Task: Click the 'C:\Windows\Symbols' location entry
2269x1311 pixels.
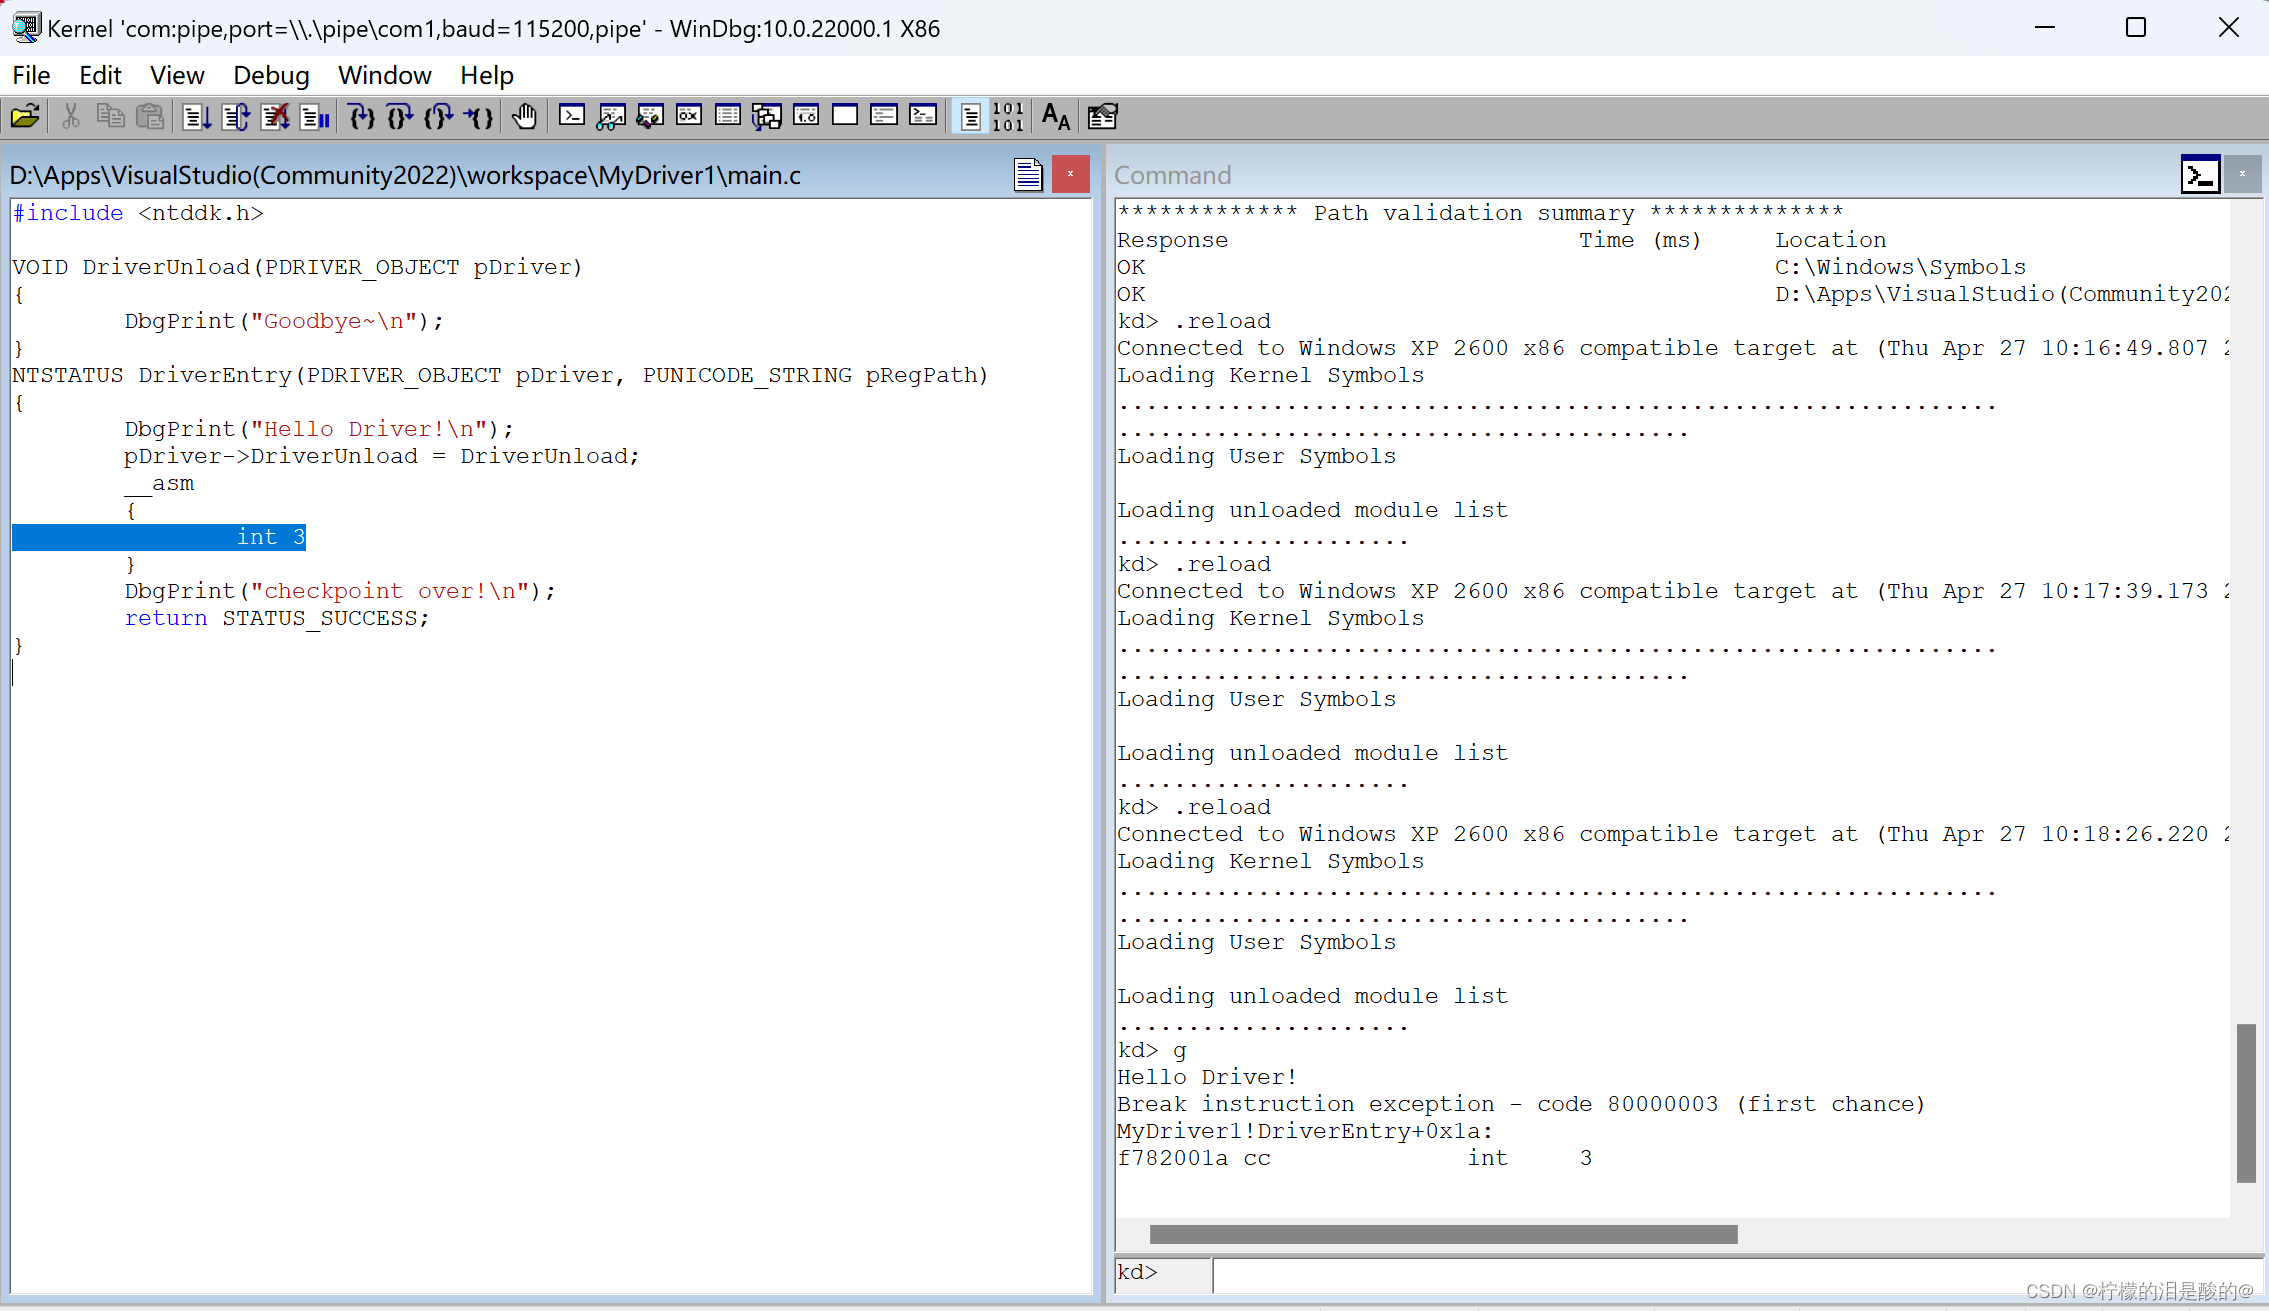Action: click(x=1900, y=267)
